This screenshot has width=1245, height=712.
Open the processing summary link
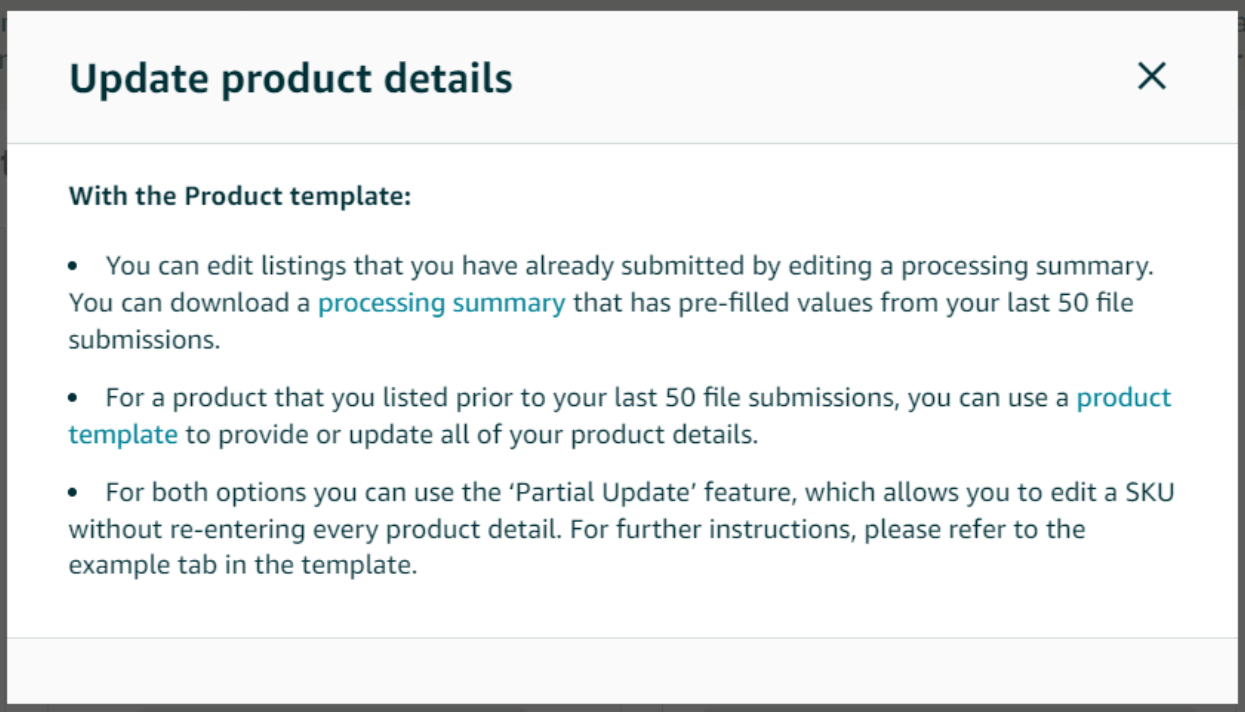441,303
